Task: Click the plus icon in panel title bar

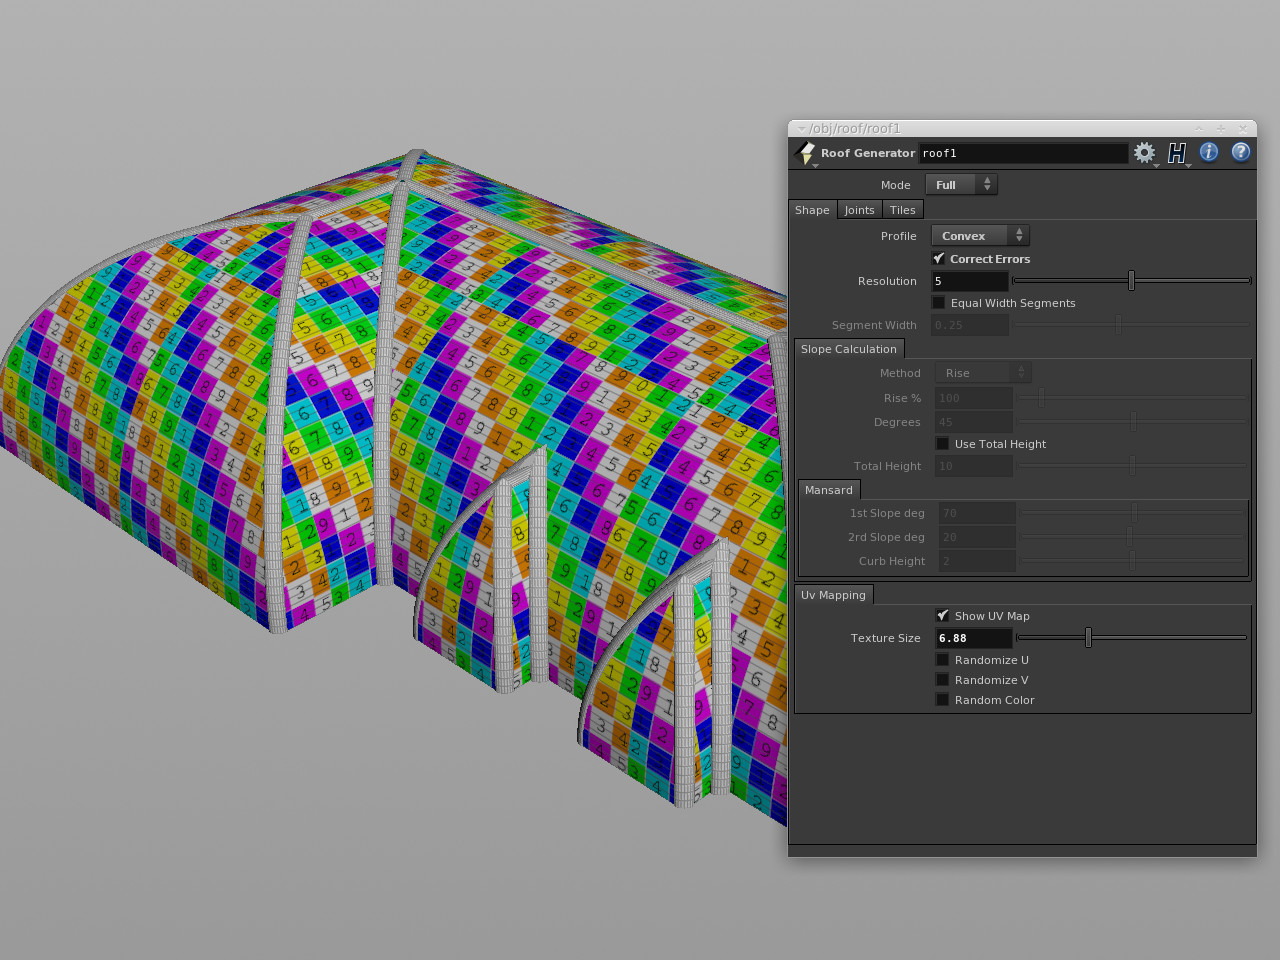Action: [x=1221, y=128]
